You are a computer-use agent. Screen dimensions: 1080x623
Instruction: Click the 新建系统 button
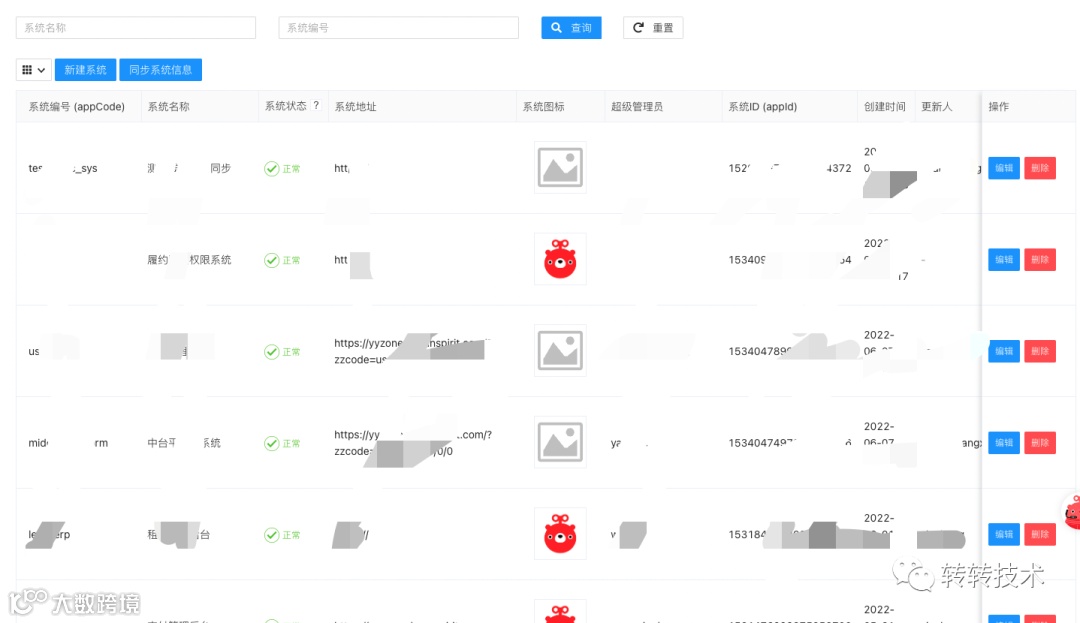tap(85, 70)
